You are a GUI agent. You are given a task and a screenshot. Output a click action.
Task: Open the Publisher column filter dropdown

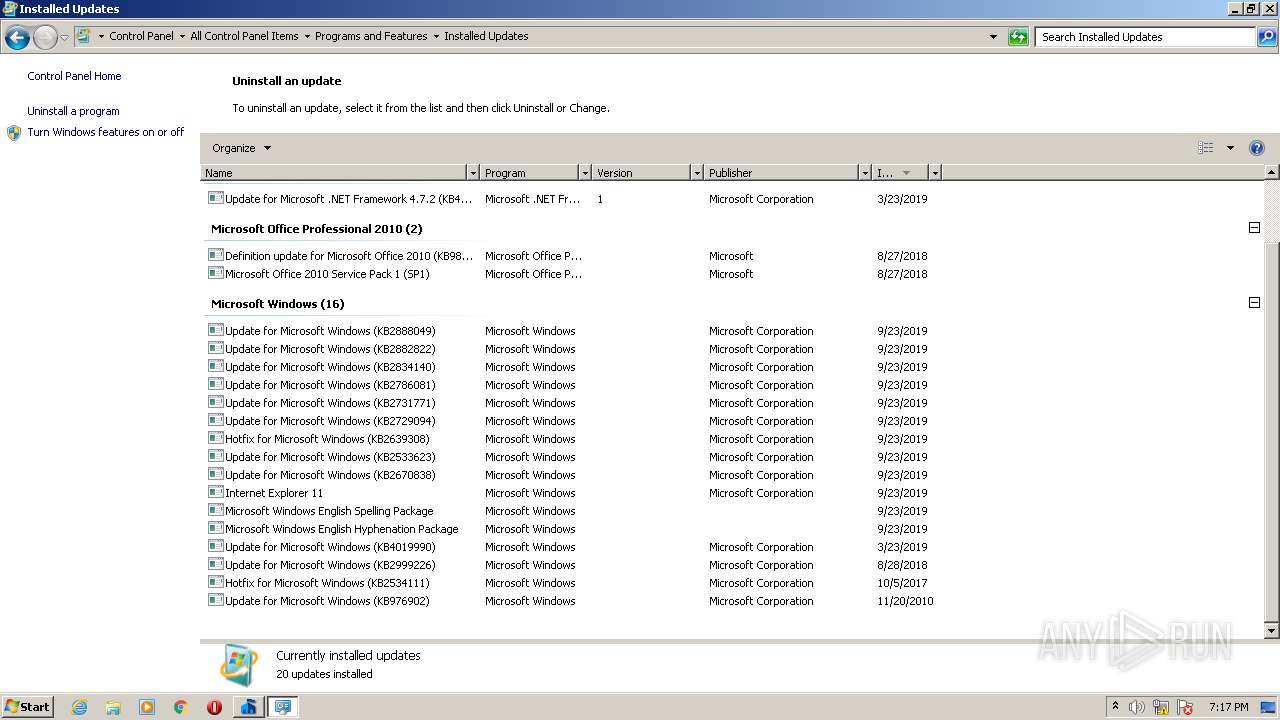(865, 173)
